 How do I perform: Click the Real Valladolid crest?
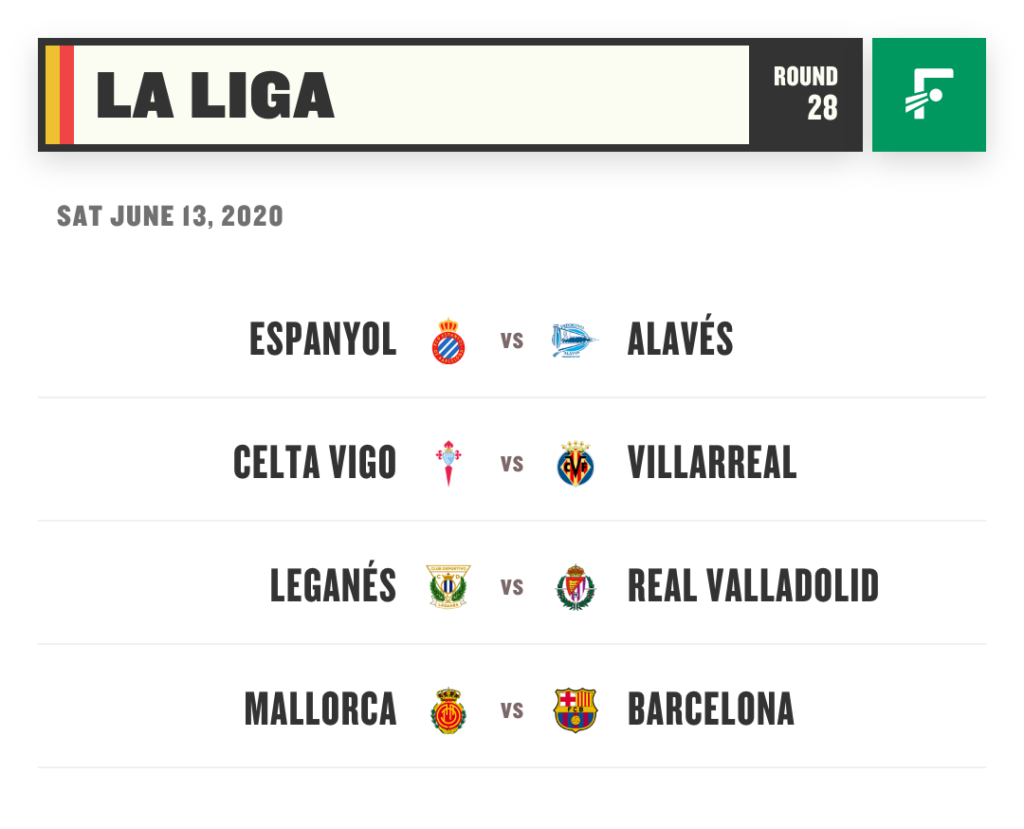pyautogui.click(x=575, y=587)
